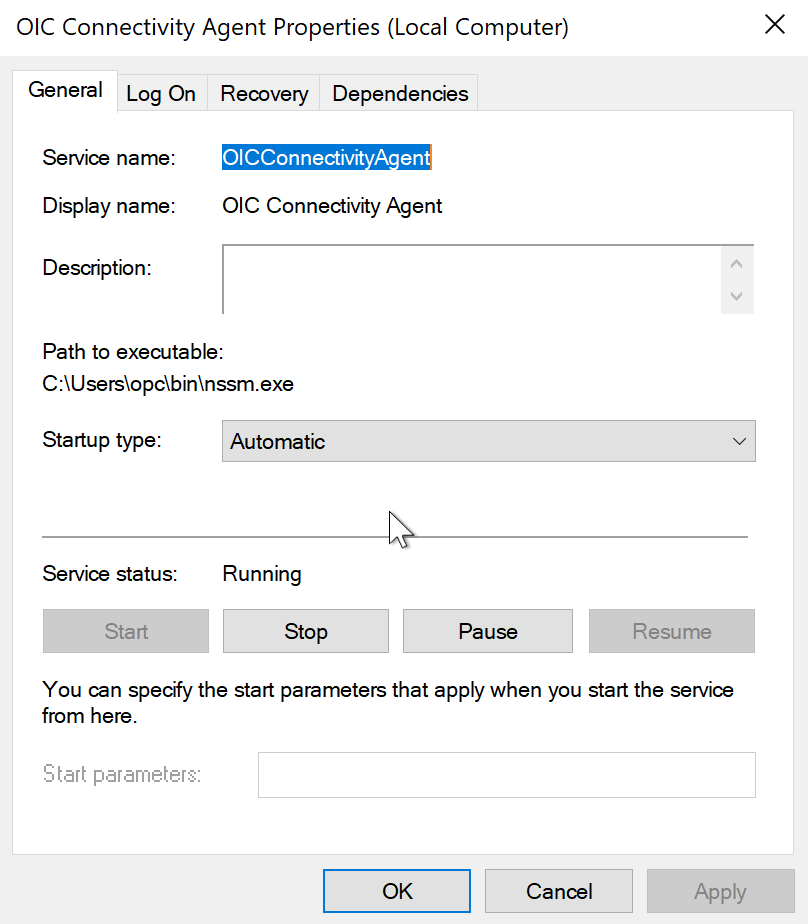Close the properties window with X
The height and width of the screenshot is (924, 808).
[x=775, y=26]
